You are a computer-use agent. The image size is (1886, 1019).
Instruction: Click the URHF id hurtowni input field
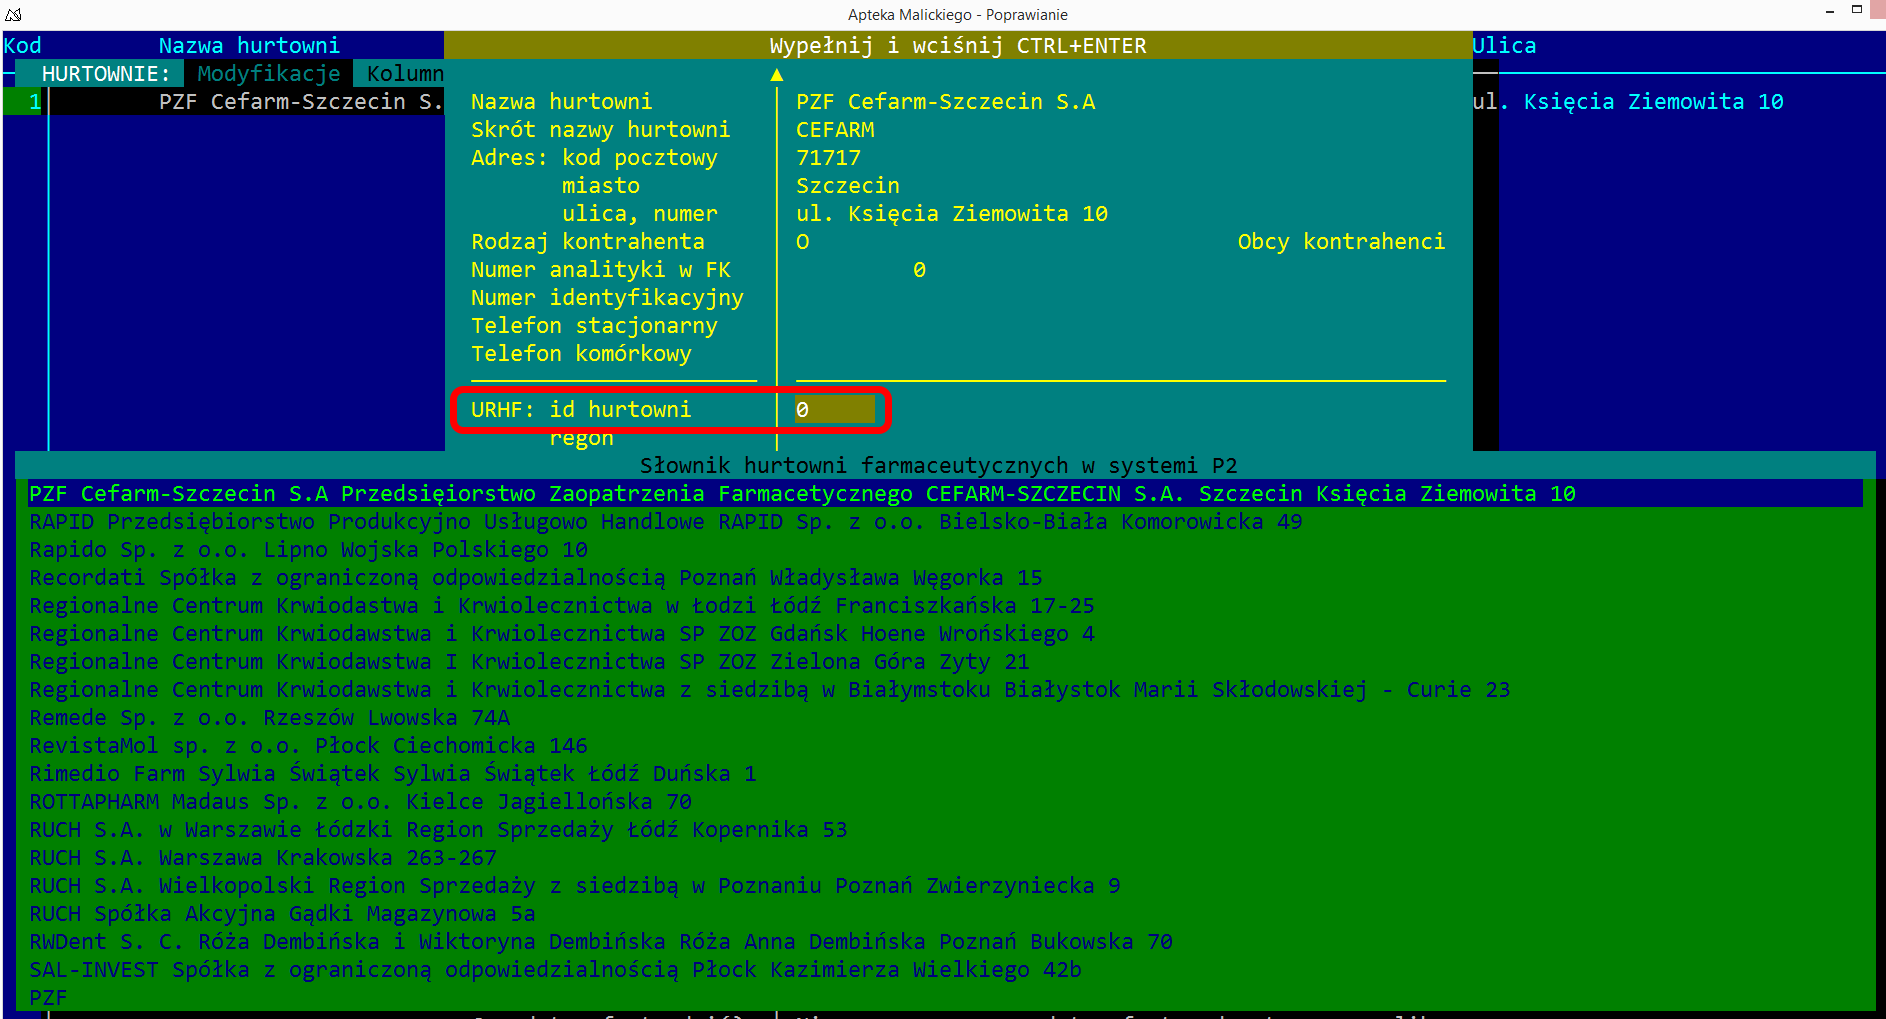tap(834, 410)
